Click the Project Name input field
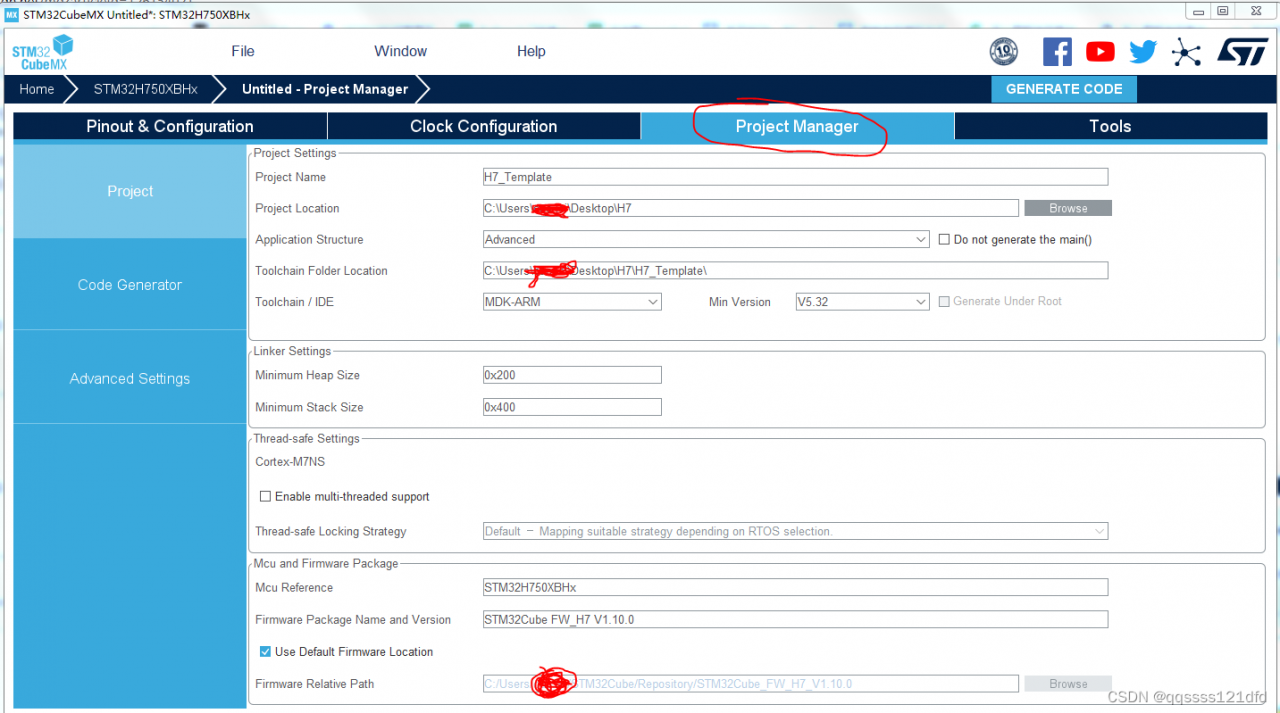The image size is (1280, 713). pos(795,177)
